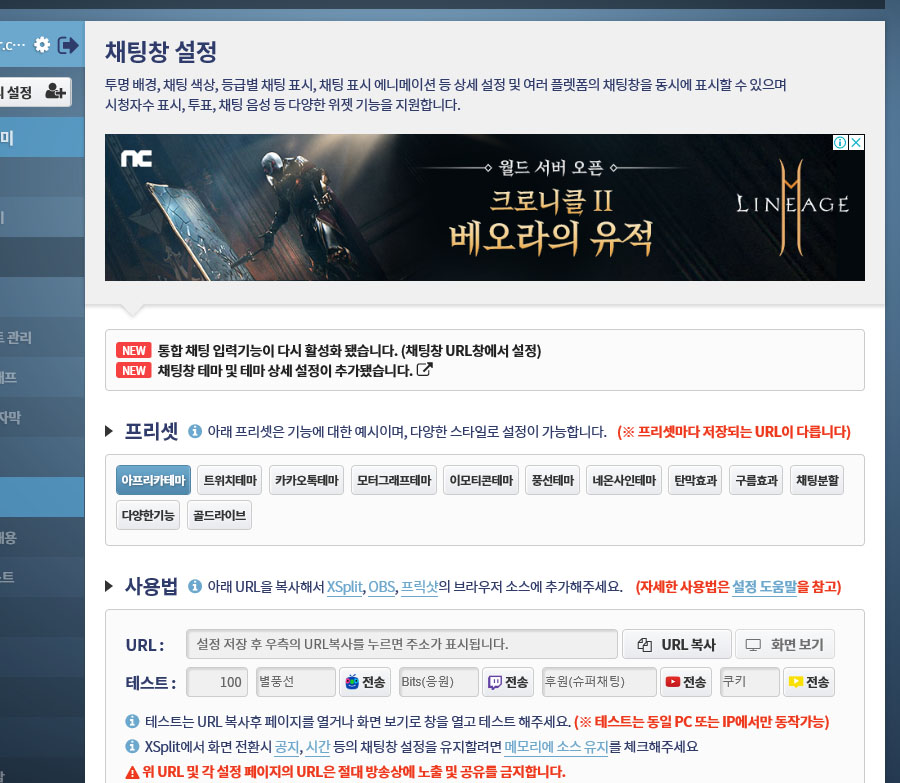Click the ad info icon on banner

(x=841, y=143)
